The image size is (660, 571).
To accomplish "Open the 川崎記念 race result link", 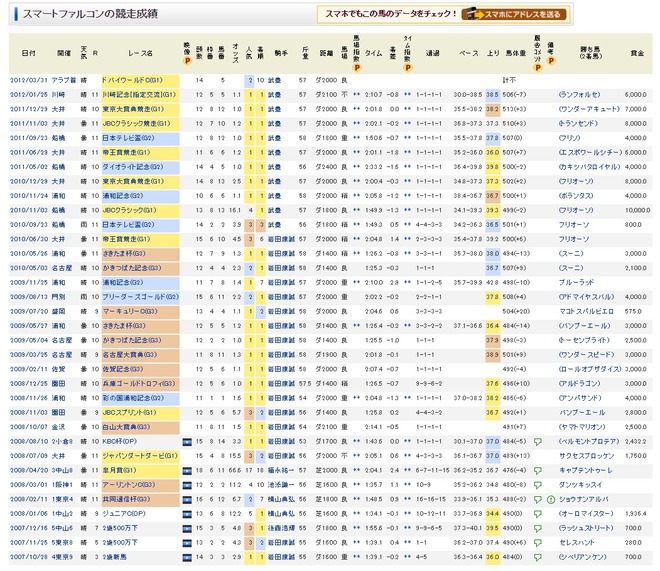I will (139, 95).
